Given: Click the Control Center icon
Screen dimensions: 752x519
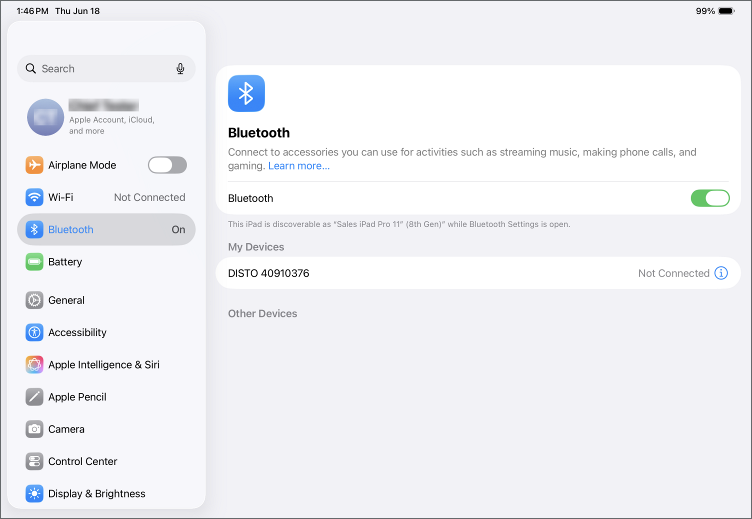Looking at the screenshot, I should (x=35, y=461).
